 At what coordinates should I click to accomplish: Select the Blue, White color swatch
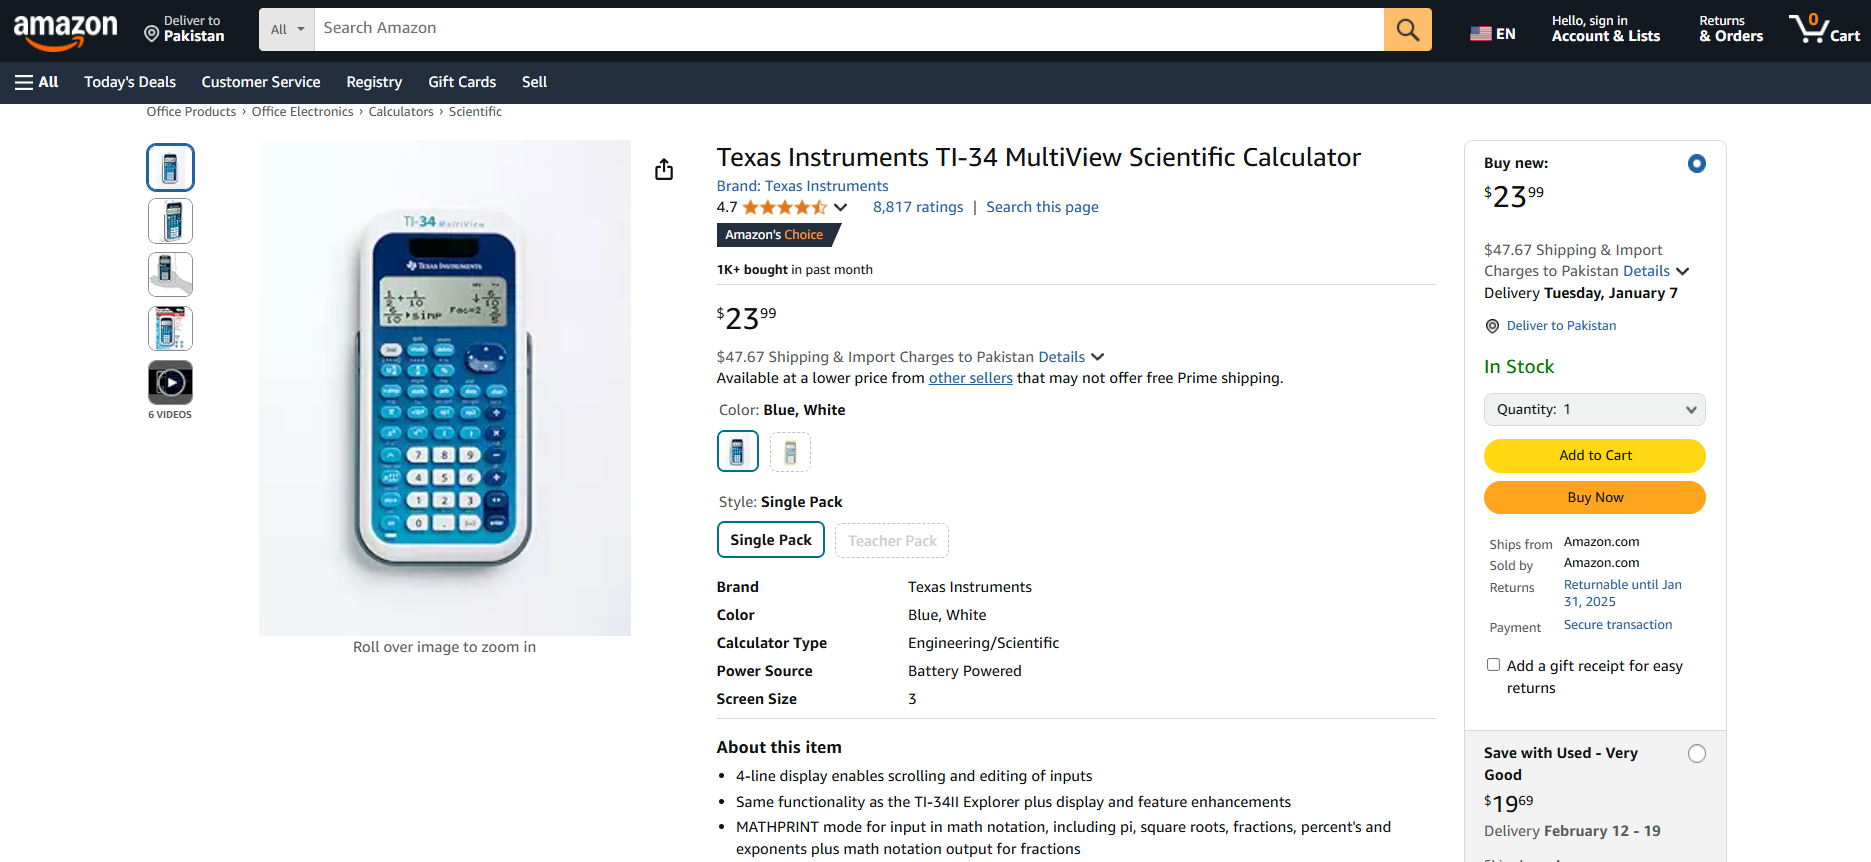[x=738, y=451]
